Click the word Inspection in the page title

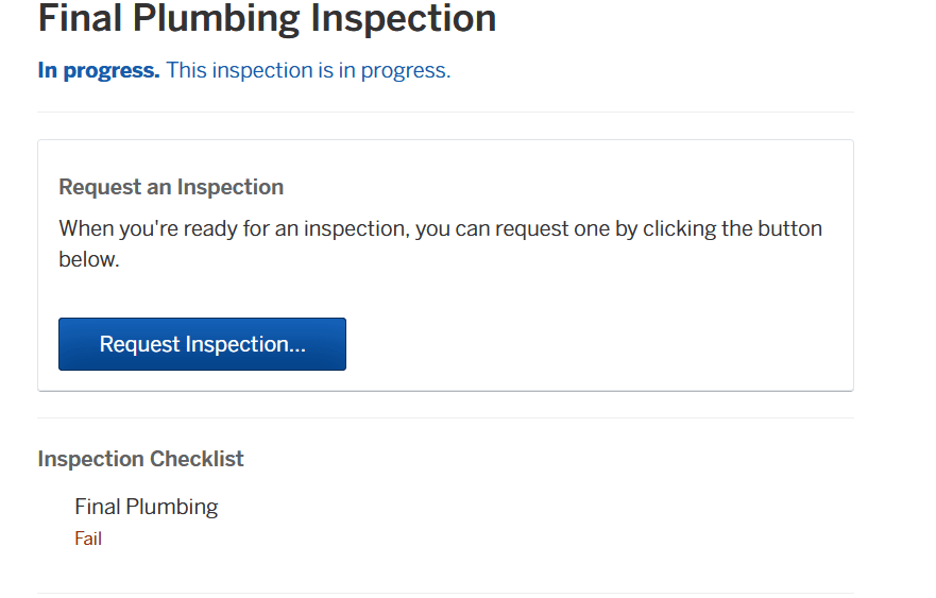tap(404, 18)
